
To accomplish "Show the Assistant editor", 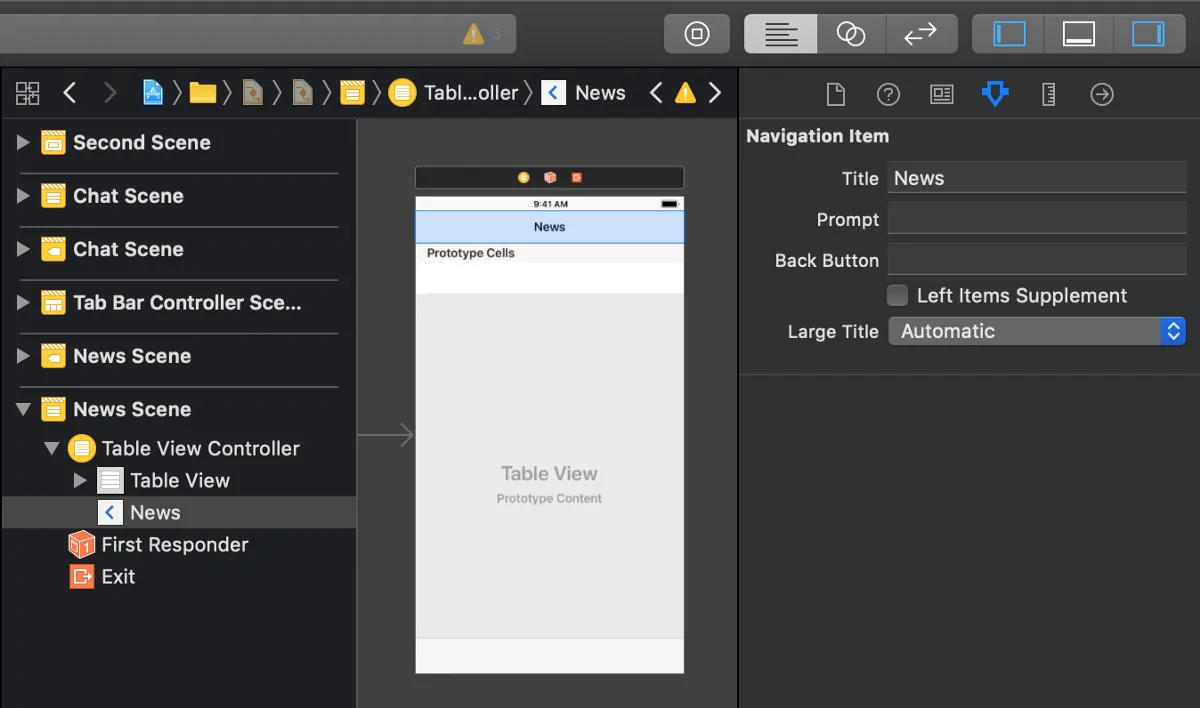I will [850, 34].
